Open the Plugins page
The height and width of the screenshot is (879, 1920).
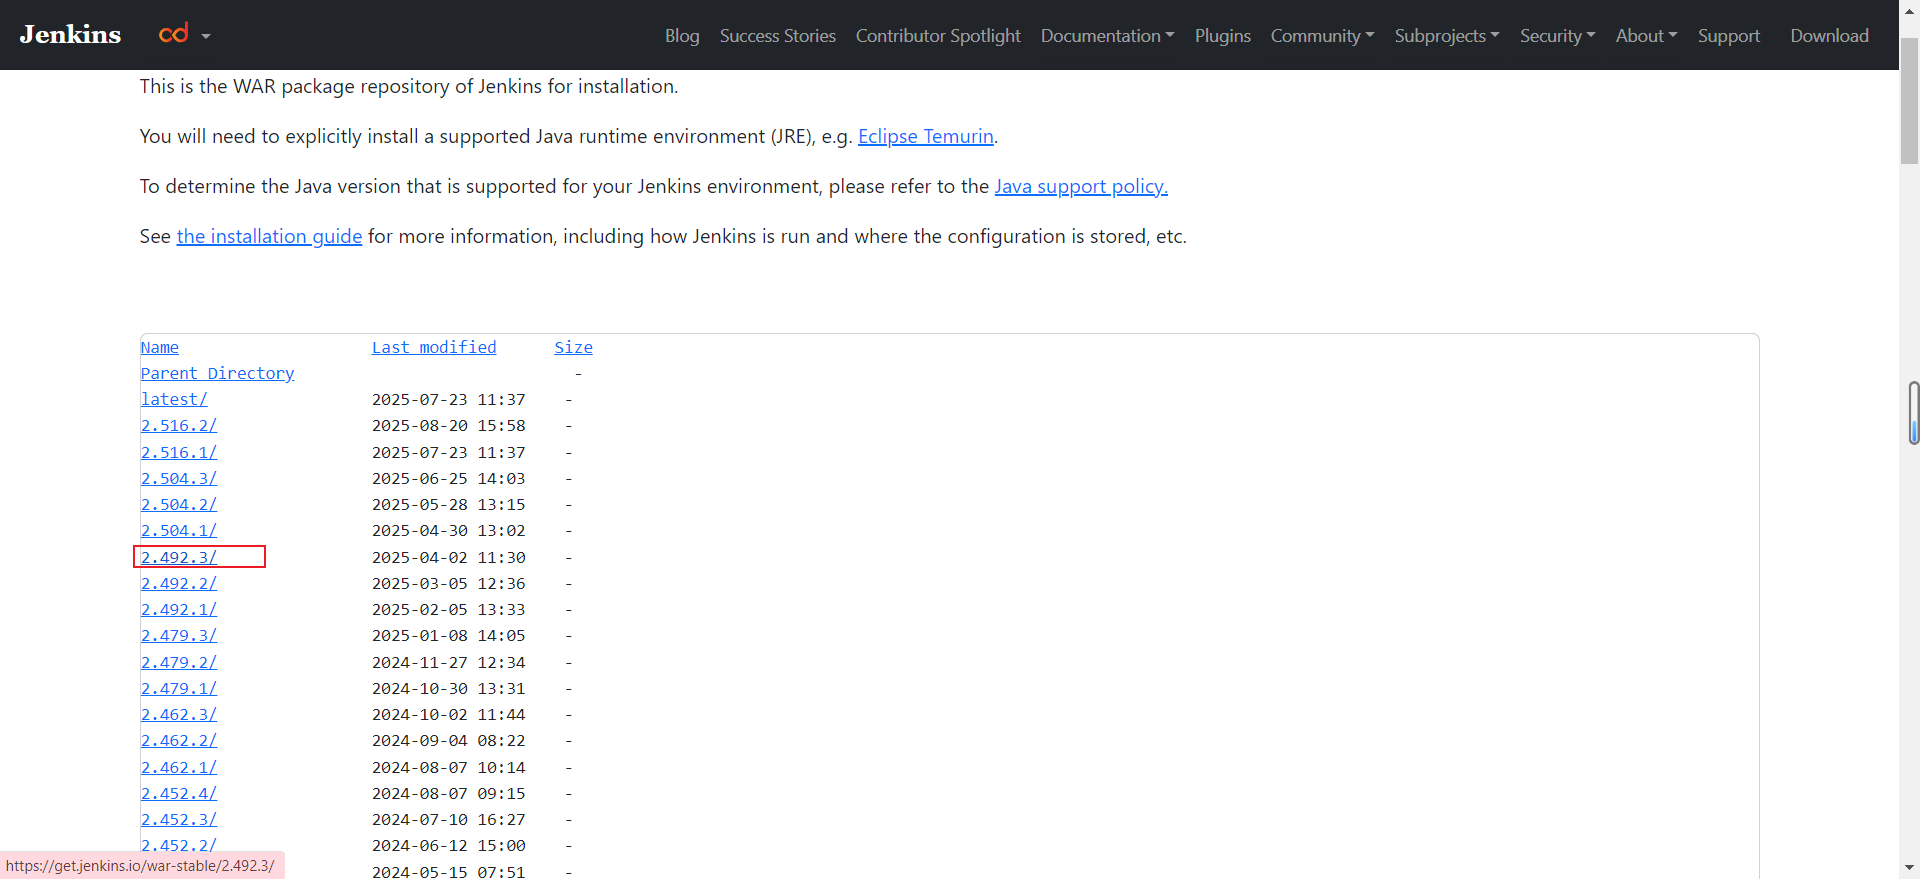pyautogui.click(x=1223, y=36)
